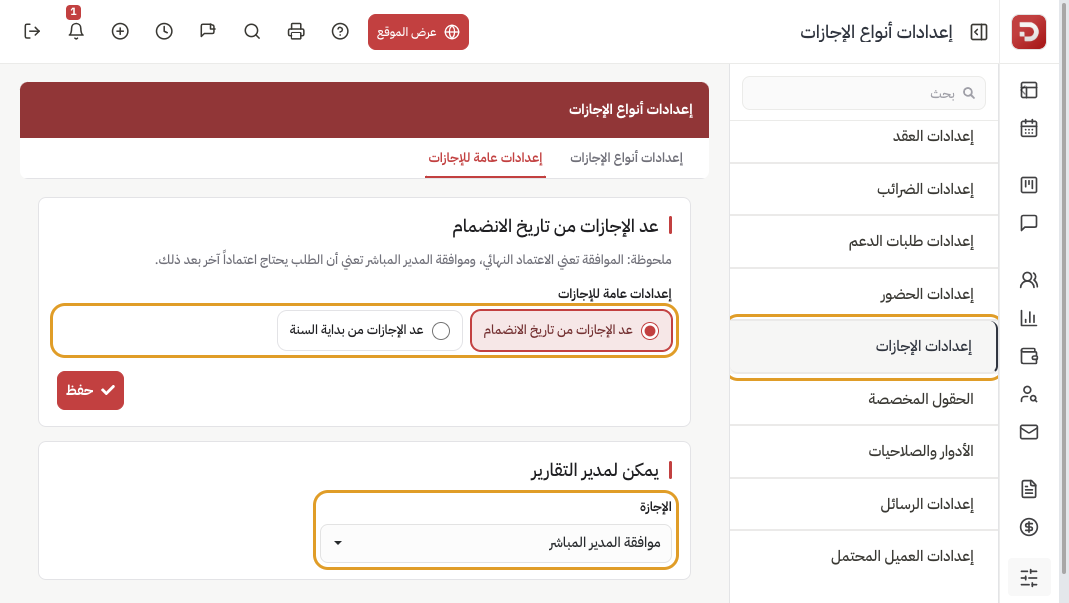The image size is (1069, 603).
Task: Open dashboard layout icon in right rail
Action: [1029, 90]
